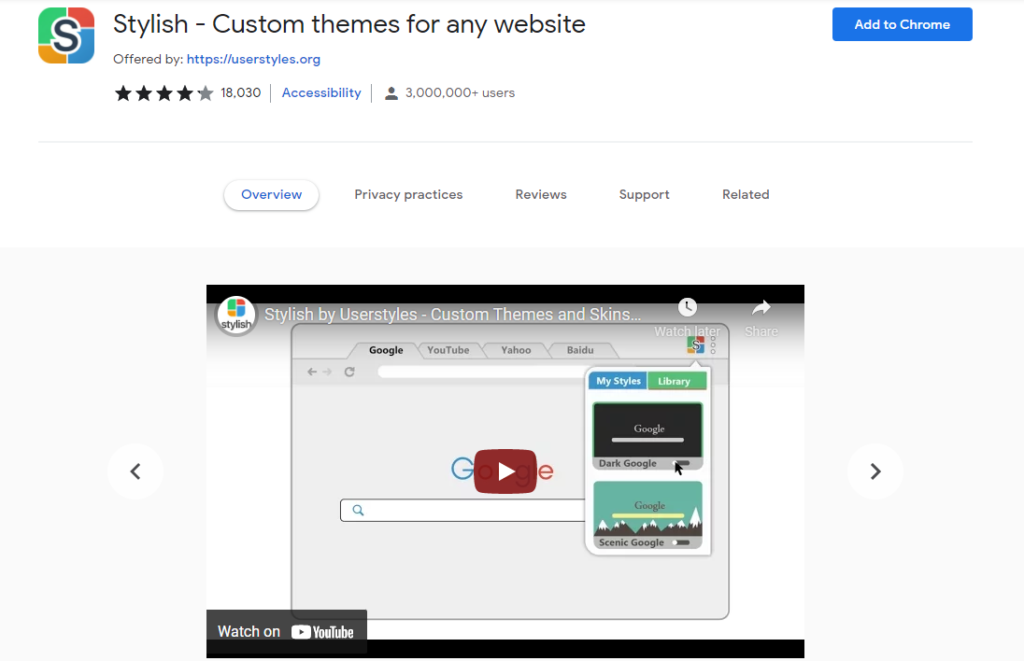Click the Watch later clock icon

[687, 308]
